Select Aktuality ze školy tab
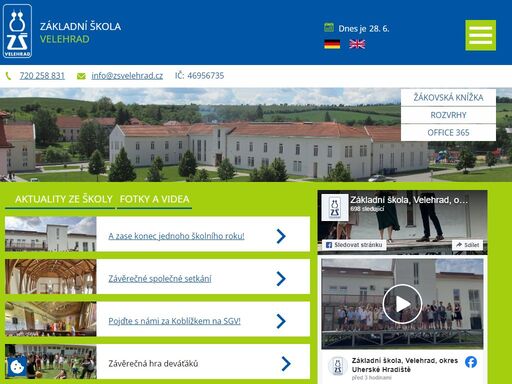Viewport: 512px width, 384px height. (x=64, y=199)
